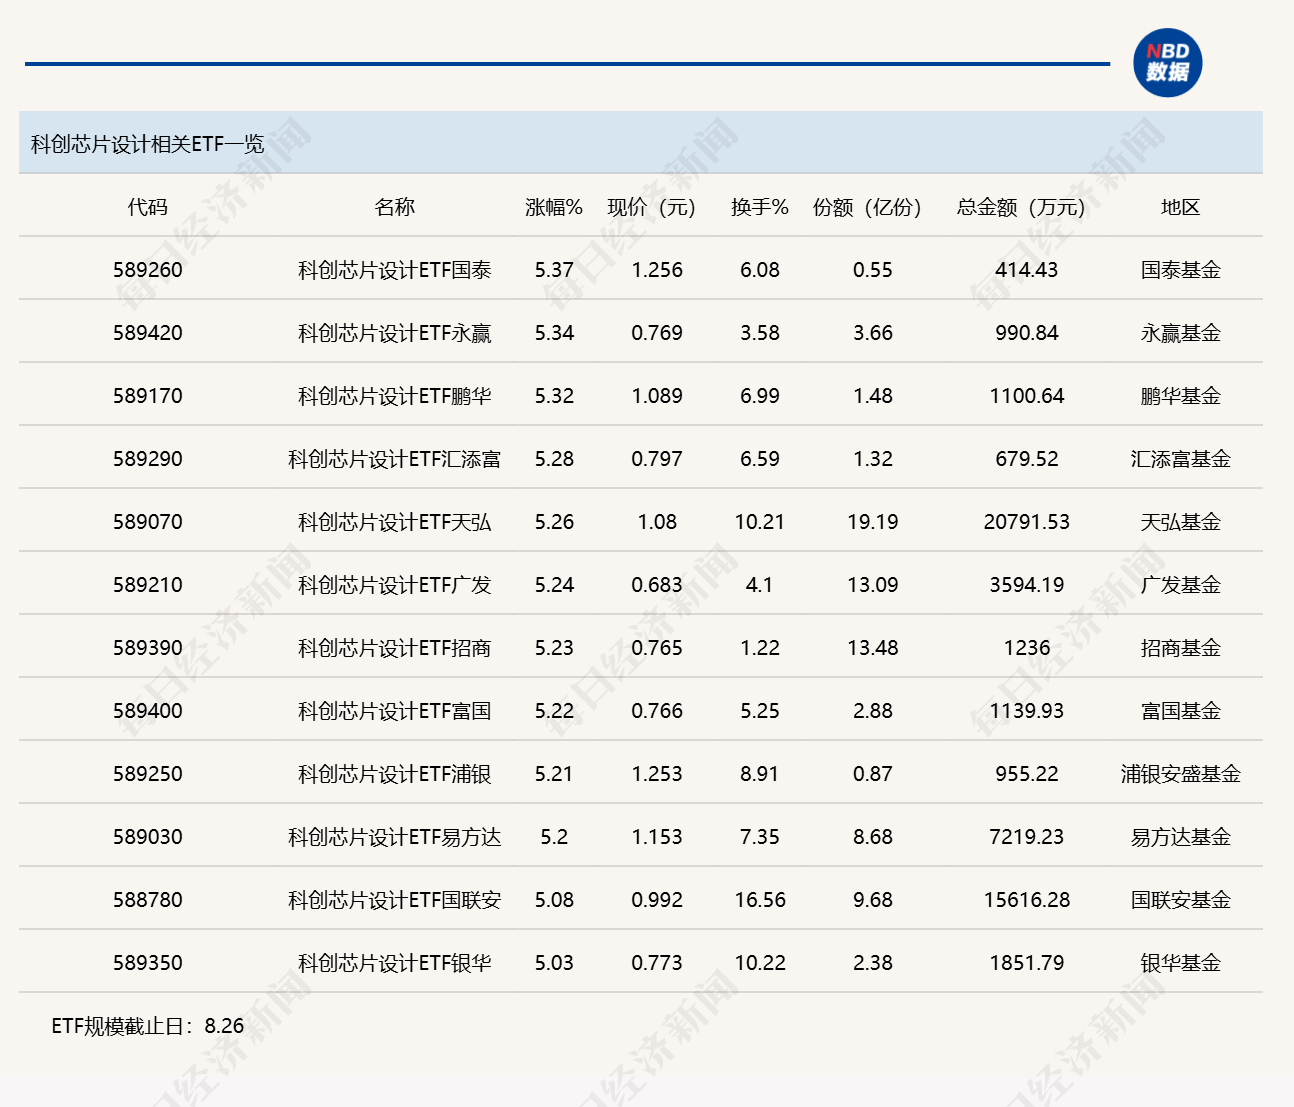Select fund code 589070

tap(148, 522)
